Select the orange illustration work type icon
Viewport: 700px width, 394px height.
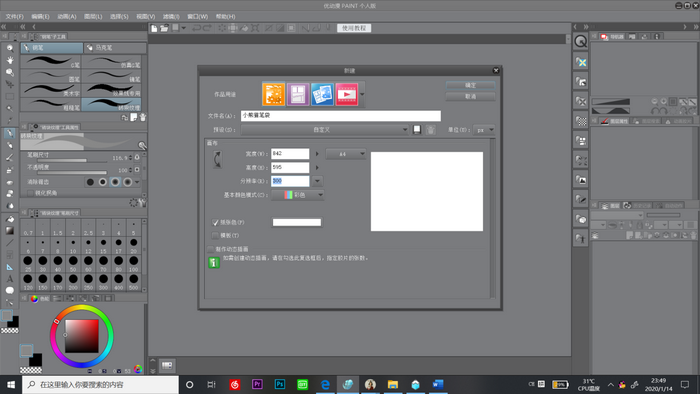point(273,94)
